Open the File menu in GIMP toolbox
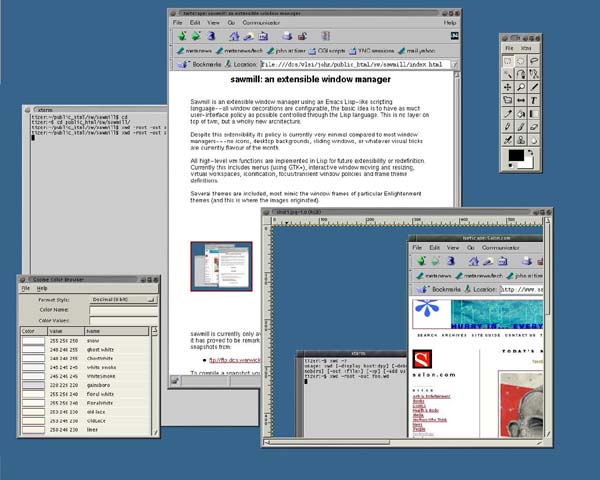This screenshot has height=480, width=600. coord(509,48)
